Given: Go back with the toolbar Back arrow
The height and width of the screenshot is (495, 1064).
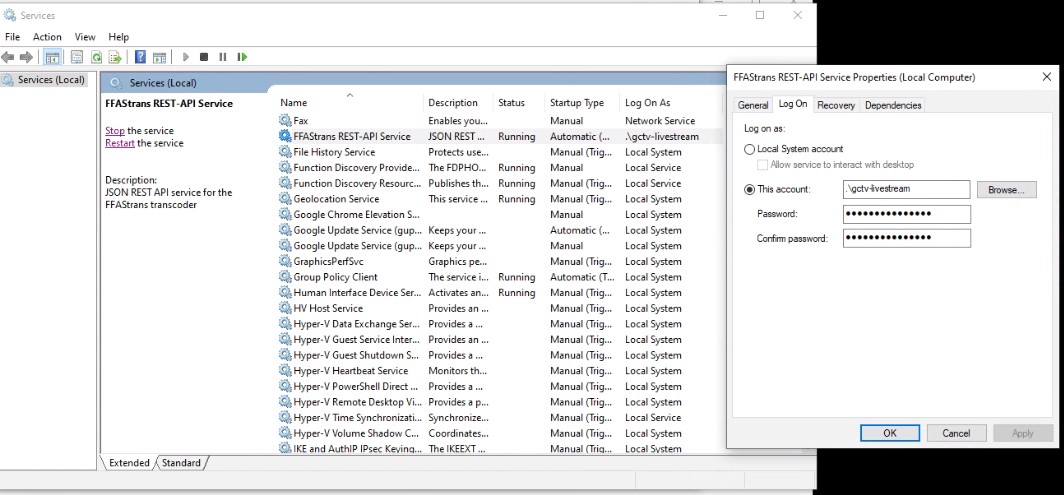Looking at the screenshot, I should pyautogui.click(x=8, y=57).
